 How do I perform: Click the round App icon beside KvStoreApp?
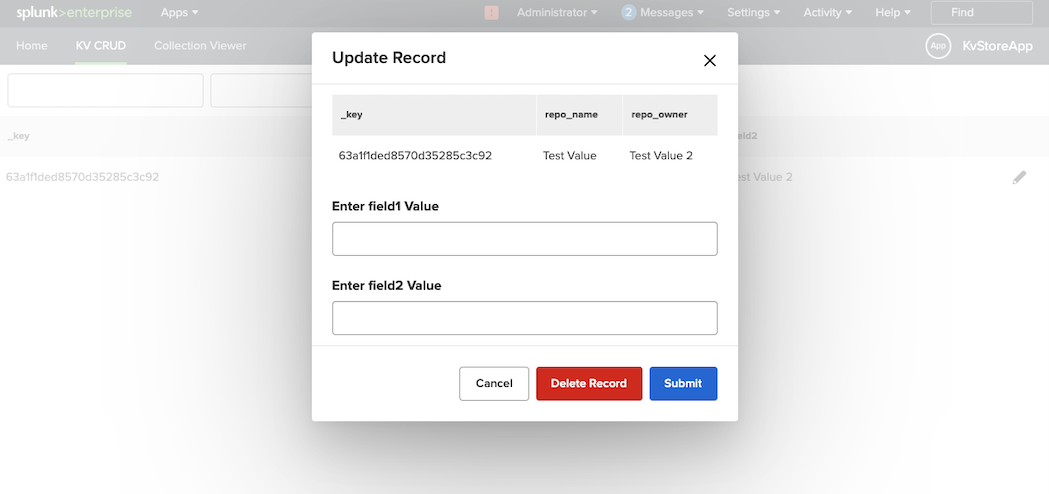[938, 46]
